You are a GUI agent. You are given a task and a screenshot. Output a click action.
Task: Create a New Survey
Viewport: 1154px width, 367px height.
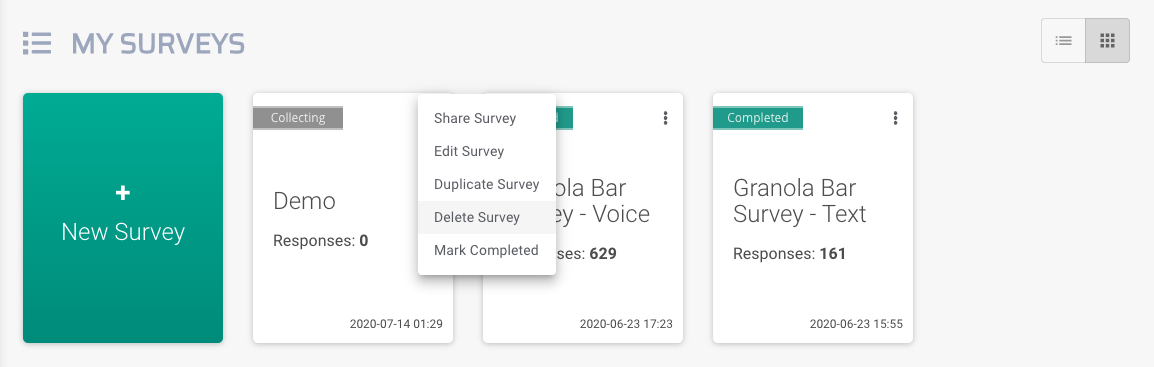(x=123, y=218)
